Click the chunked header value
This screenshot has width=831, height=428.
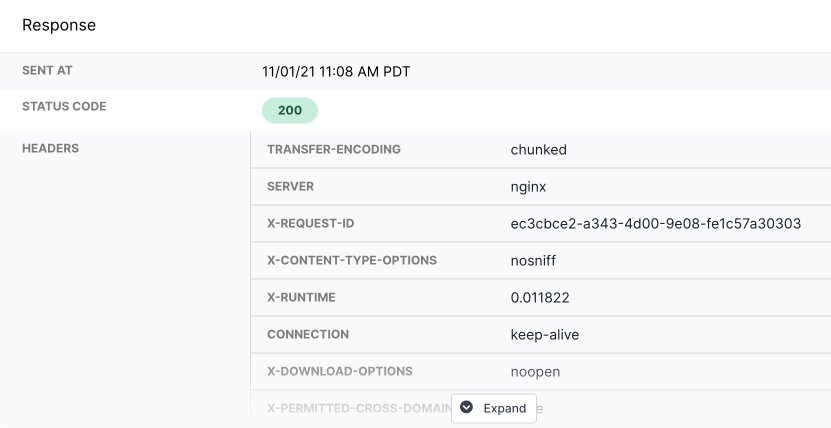[539, 150]
